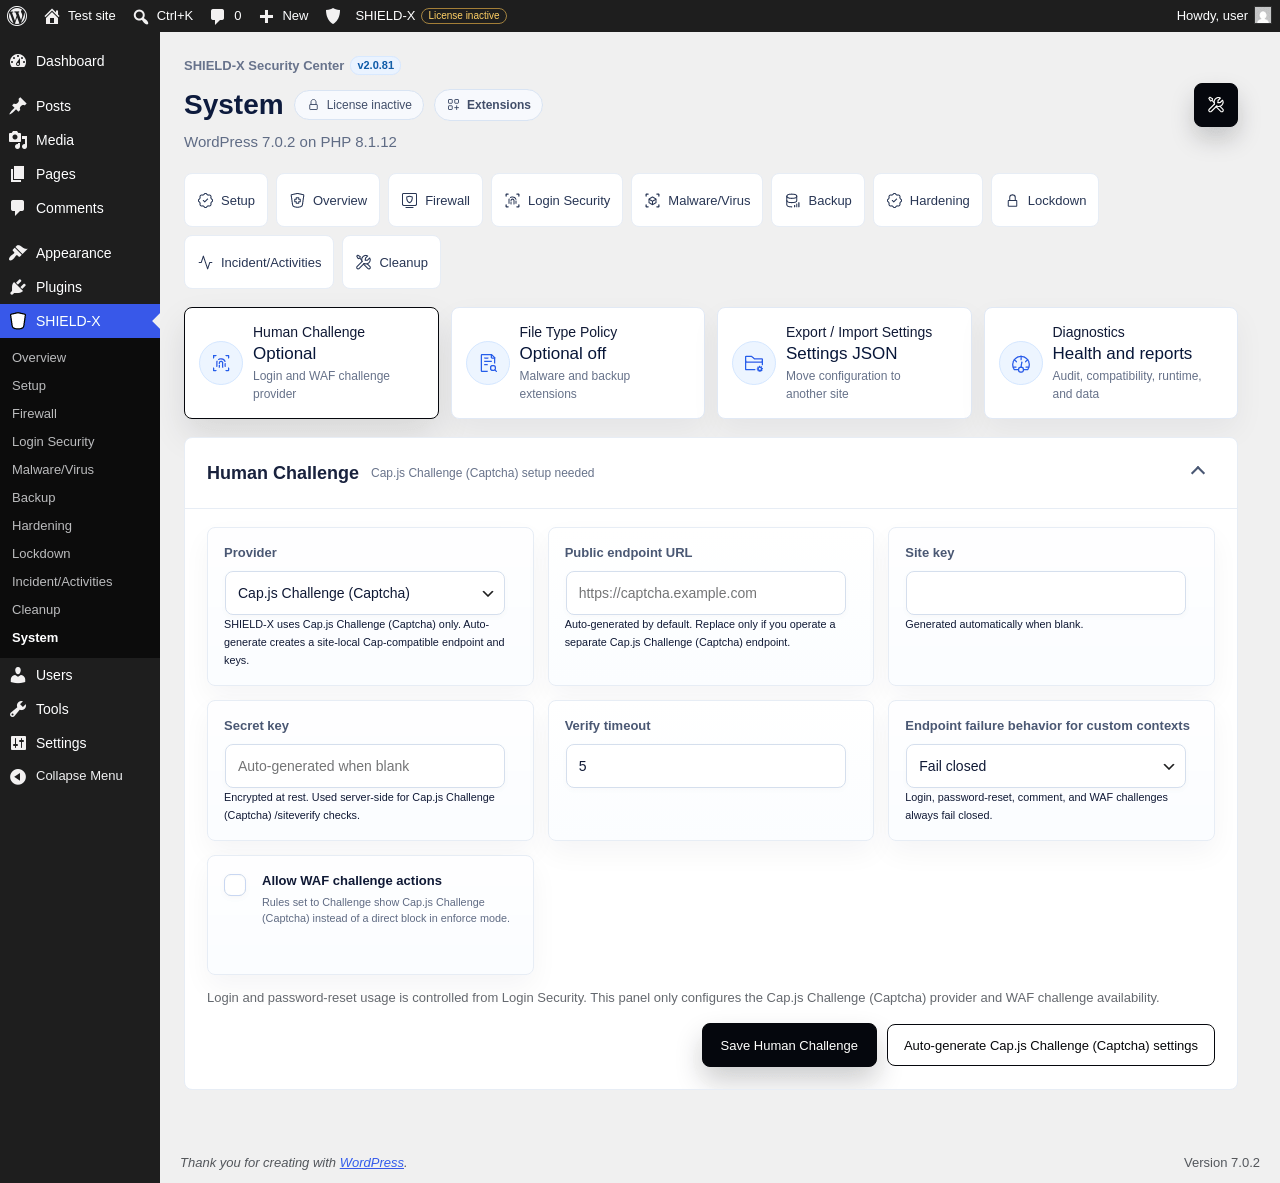Image resolution: width=1280 pixels, height=1183 pixels.
Task: Click the Appearance paintbrush icon
Action: [18, 253]
